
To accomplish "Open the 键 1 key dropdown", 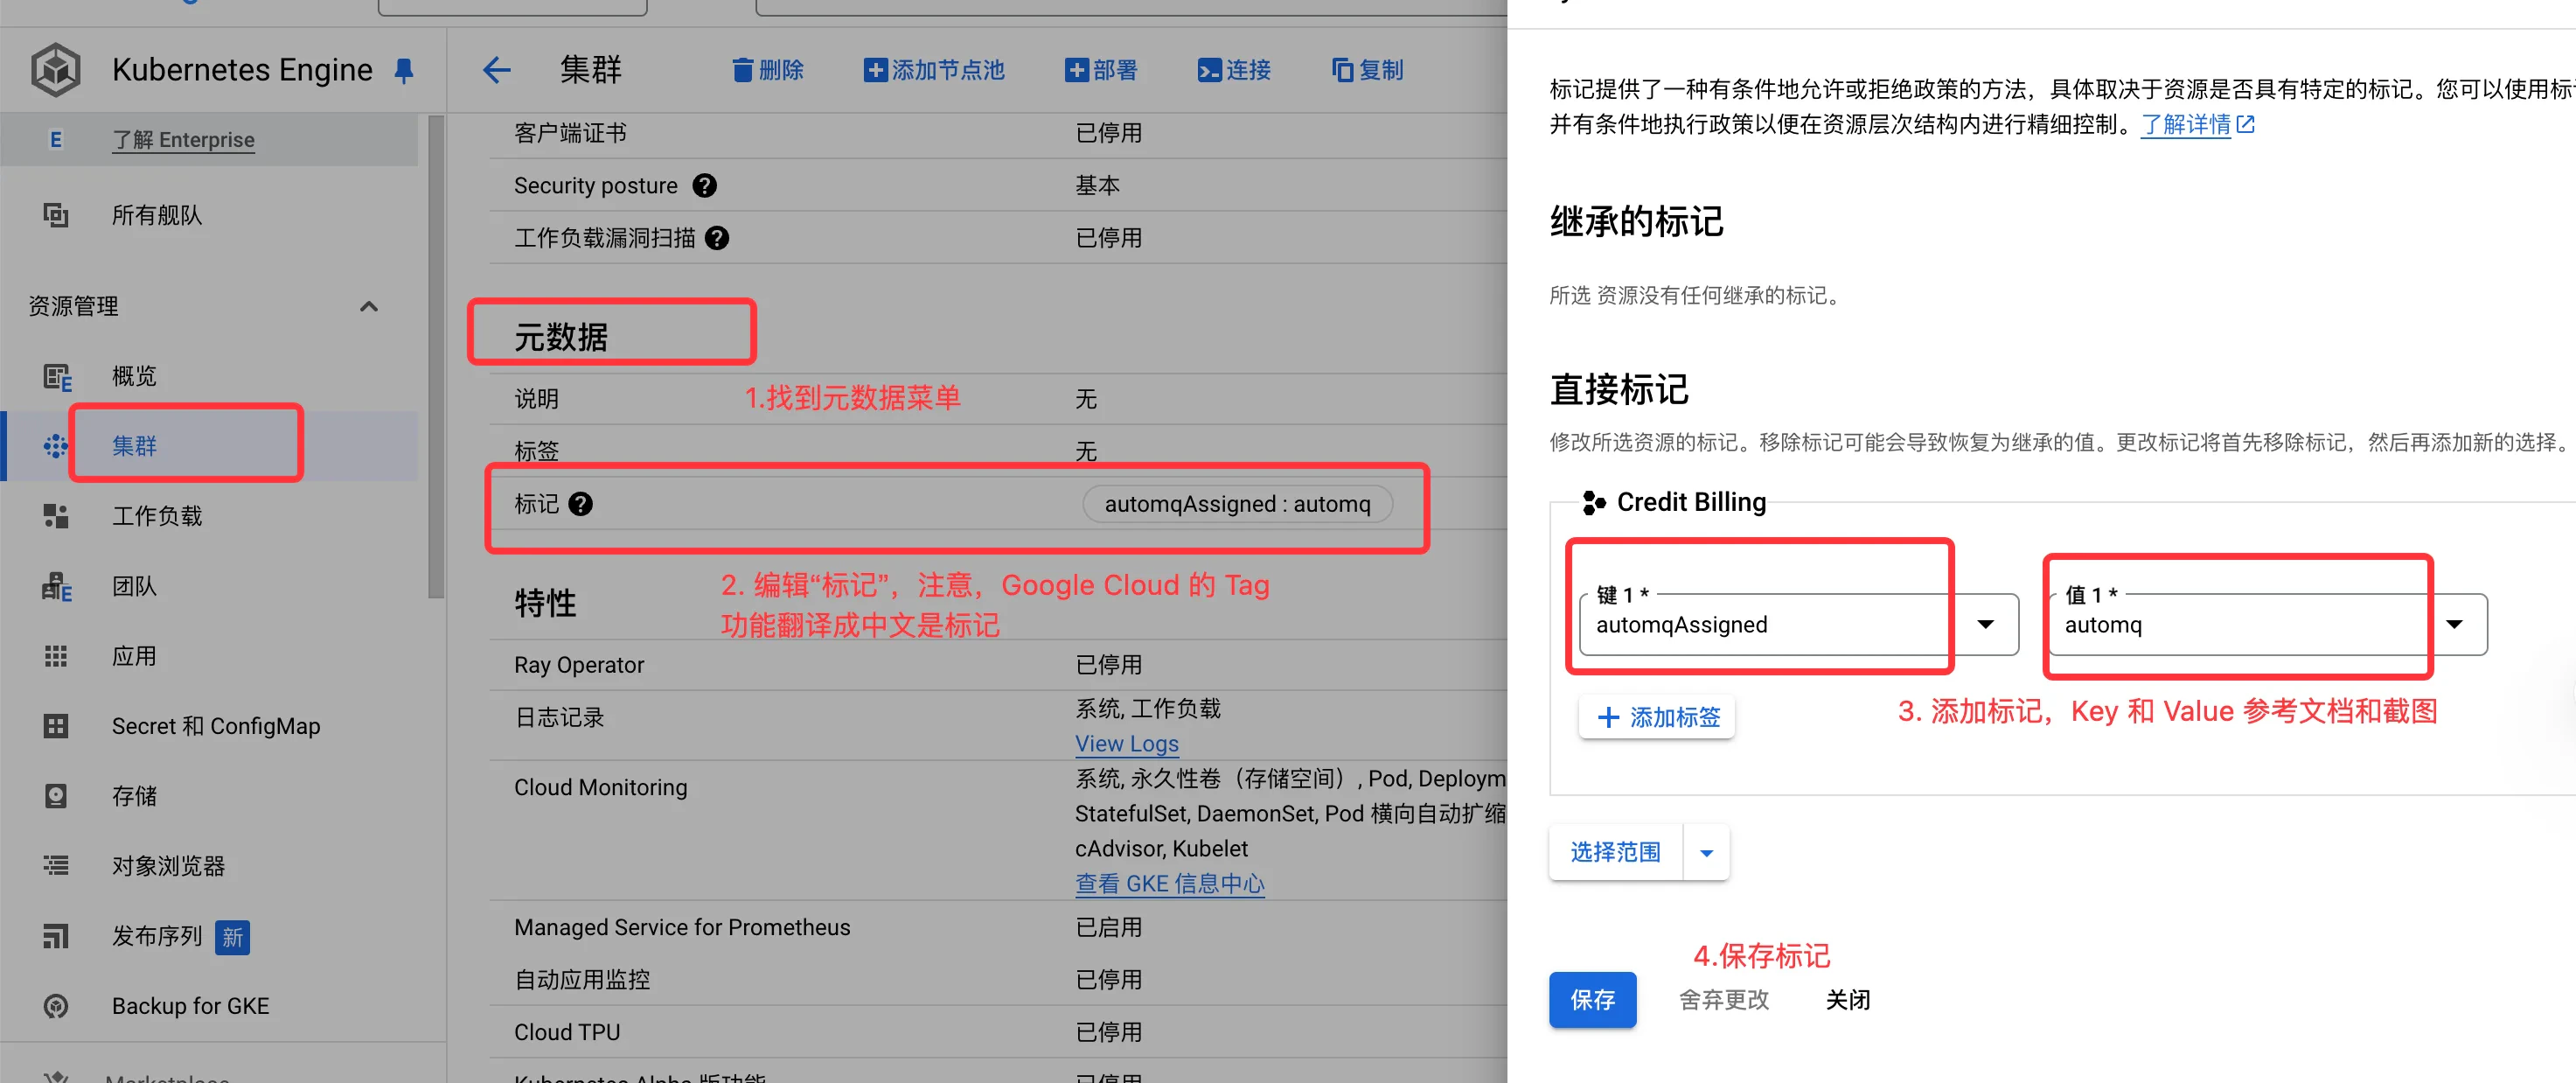I will tap(1985, 624).
